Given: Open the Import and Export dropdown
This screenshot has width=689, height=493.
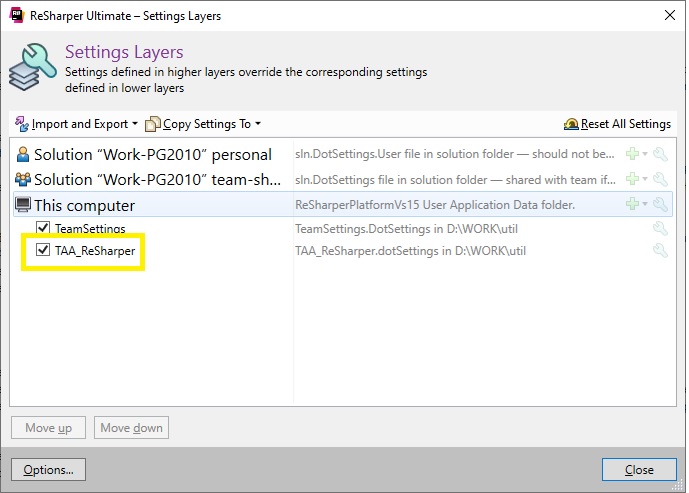Looking at the screenshot, I should [76, 124].
